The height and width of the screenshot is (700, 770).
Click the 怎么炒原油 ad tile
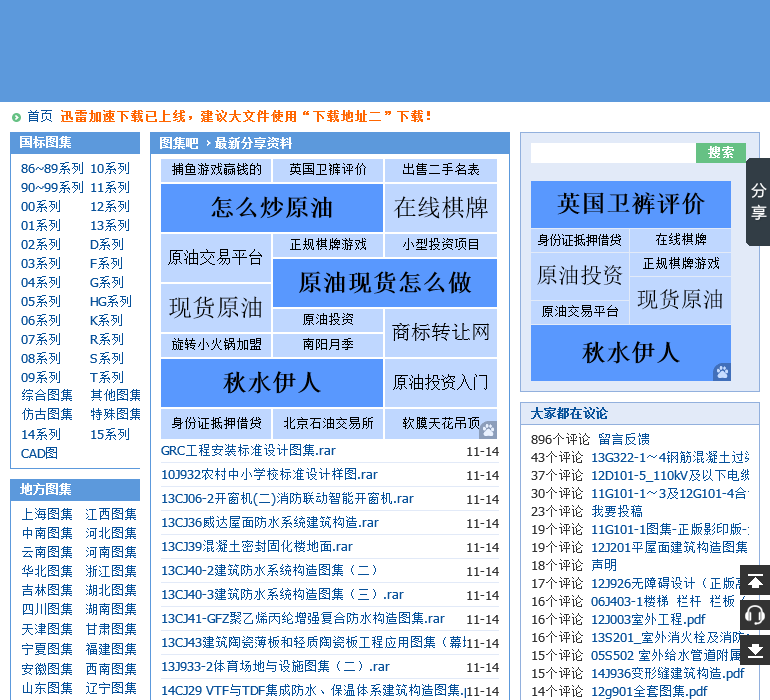271,208
